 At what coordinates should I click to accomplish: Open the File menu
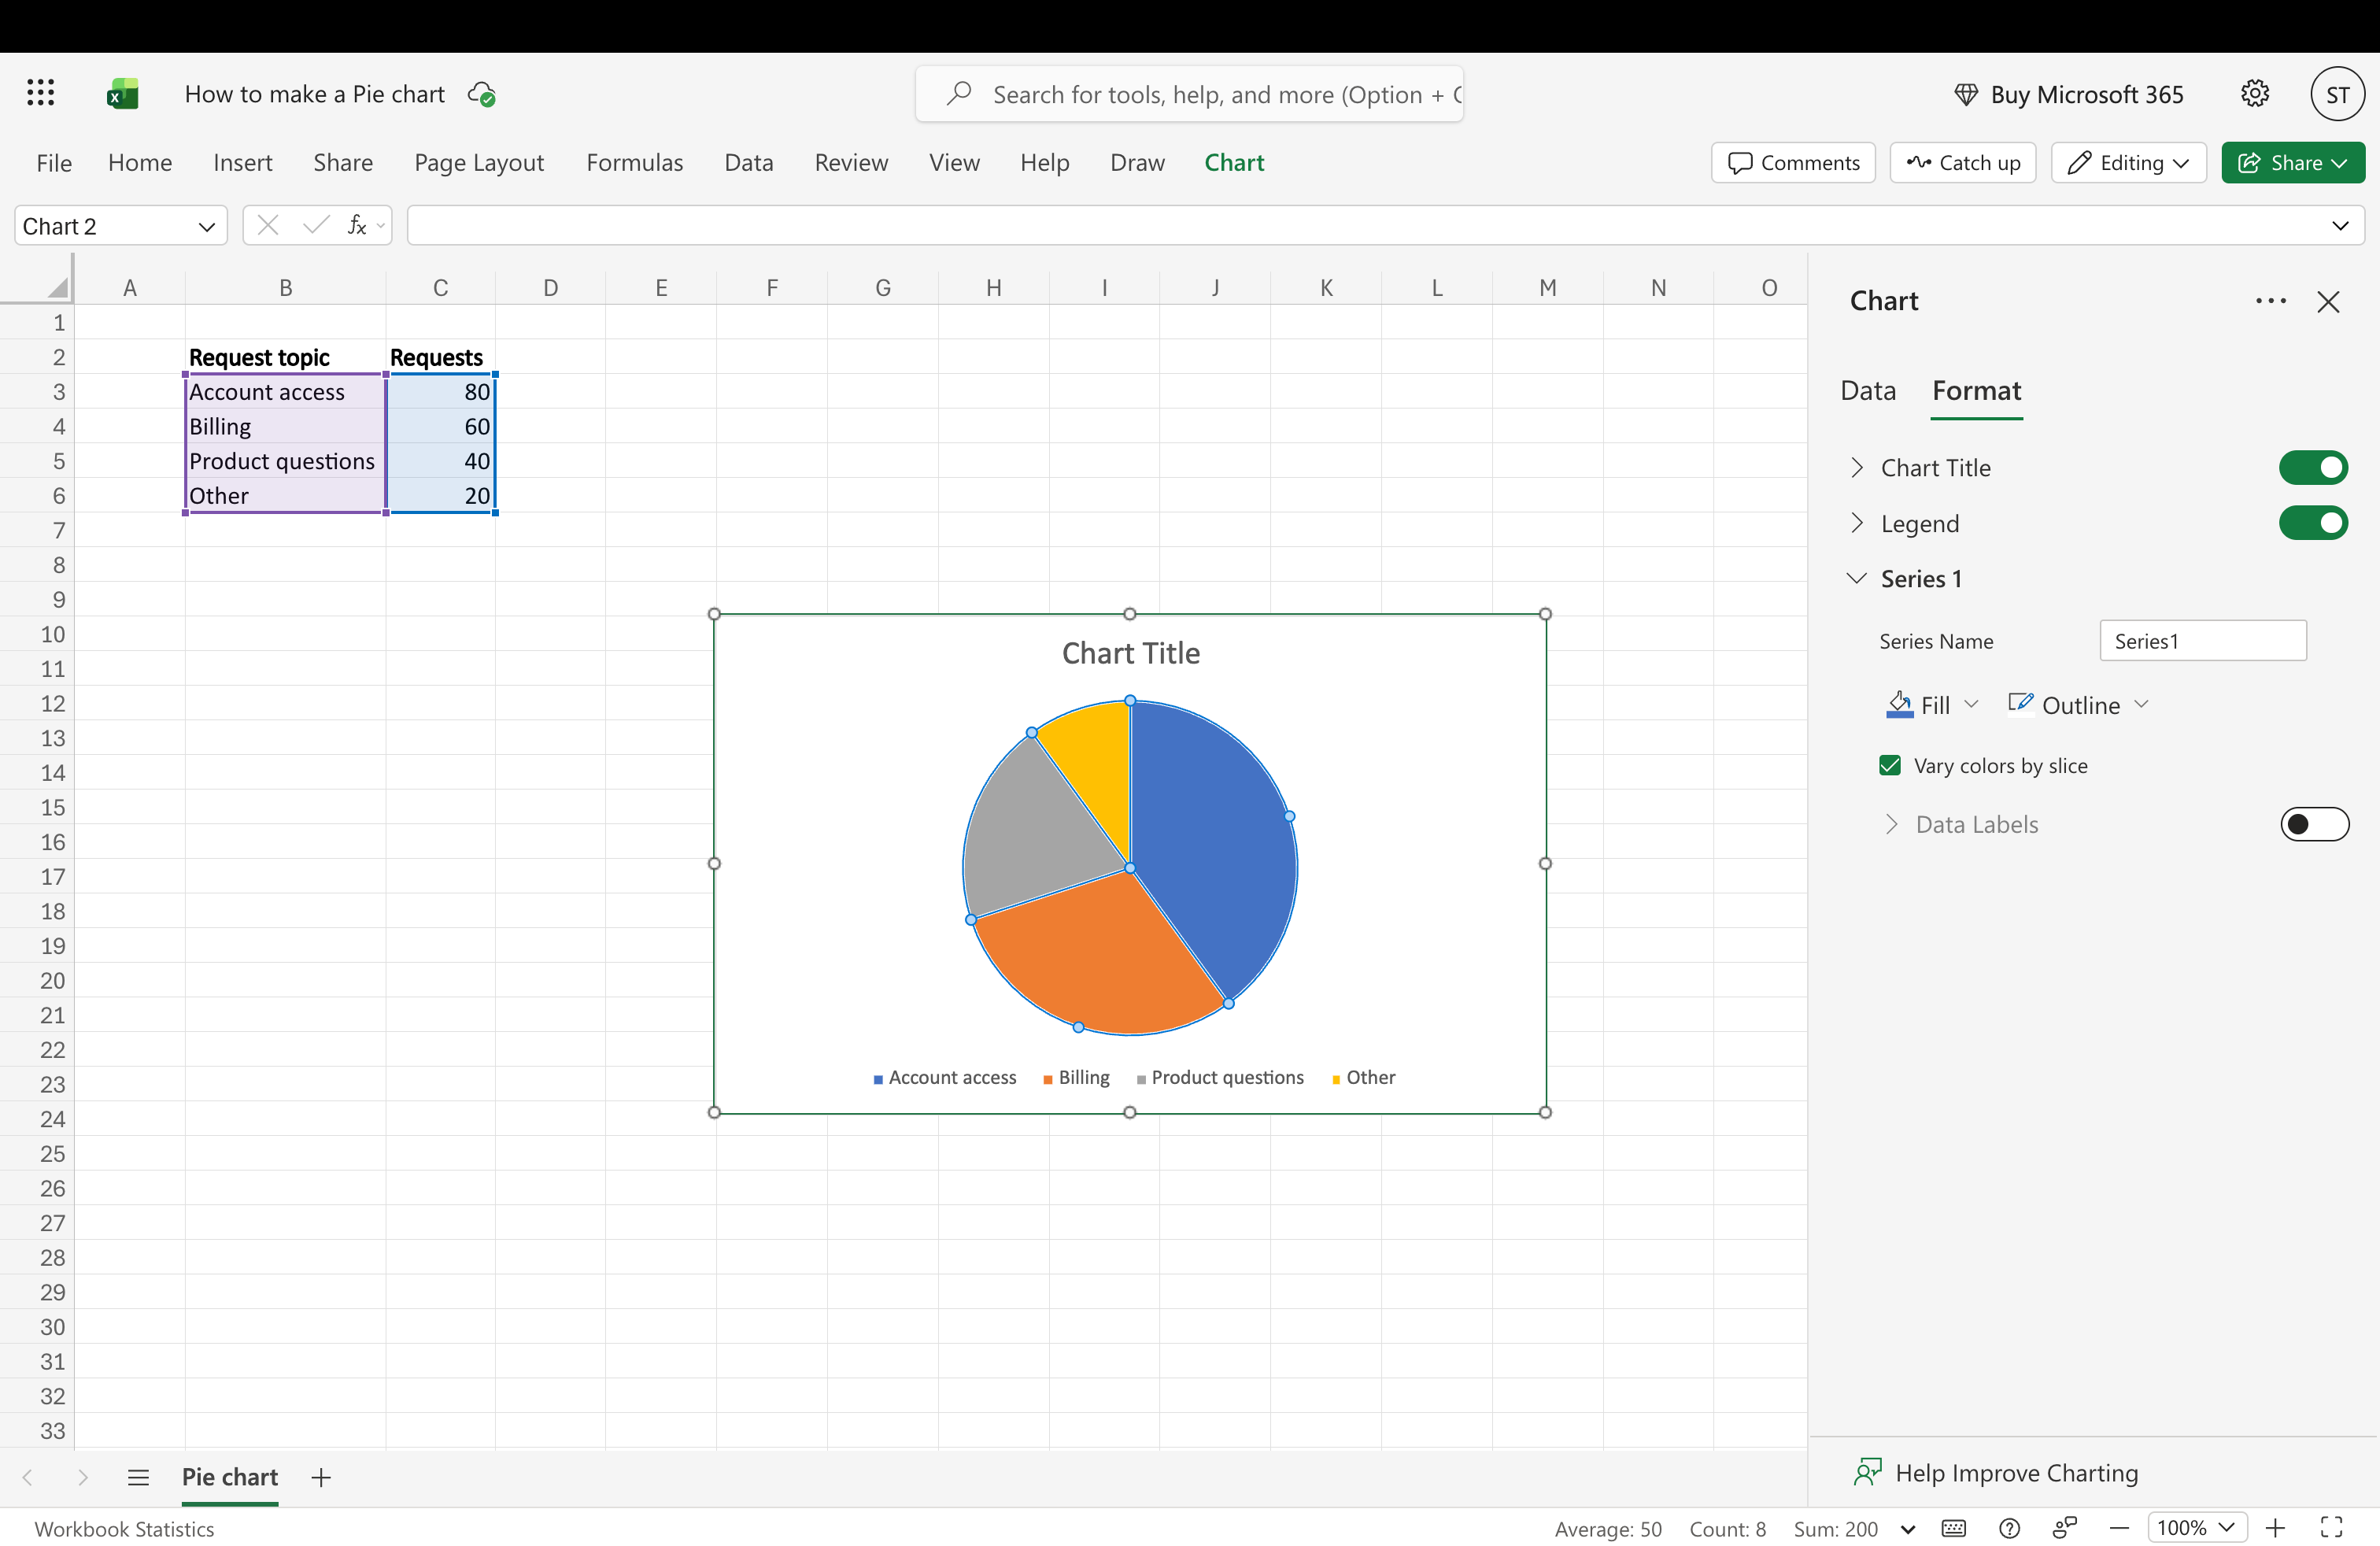point(54,162)
